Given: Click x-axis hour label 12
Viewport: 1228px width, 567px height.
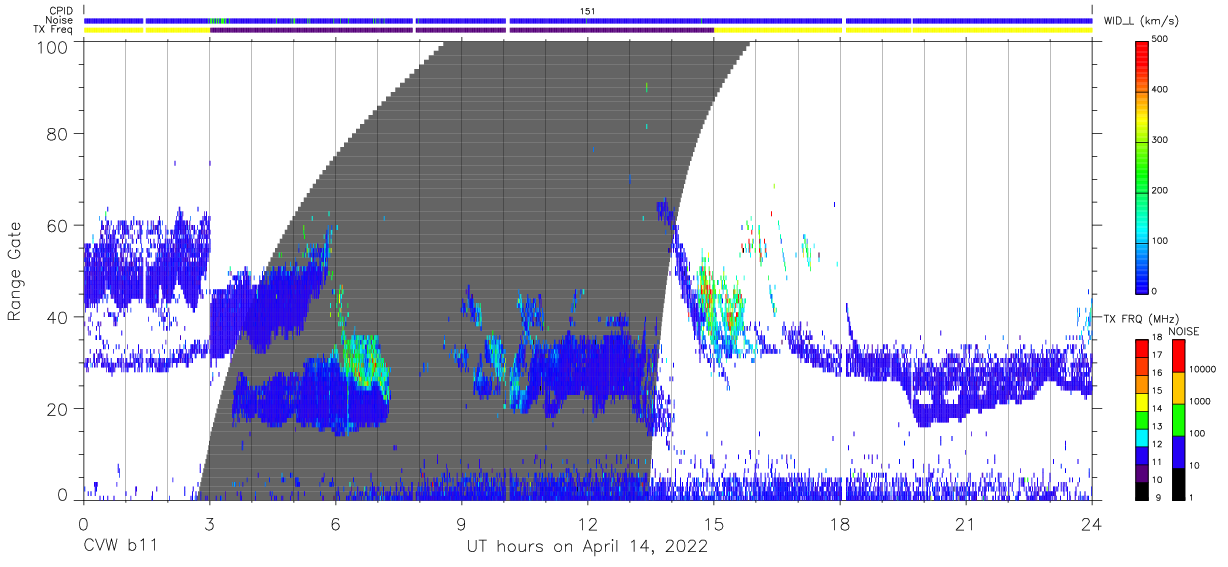Looking at the screenshot, I should click(587, 523).
